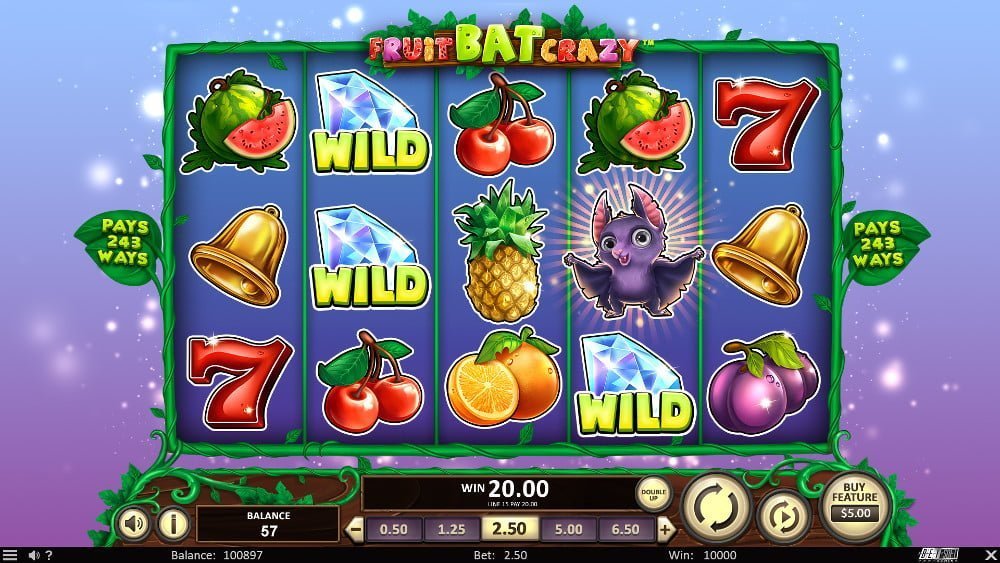Click the purple plum symbol

pyautogui.click(x=763, y=384)
